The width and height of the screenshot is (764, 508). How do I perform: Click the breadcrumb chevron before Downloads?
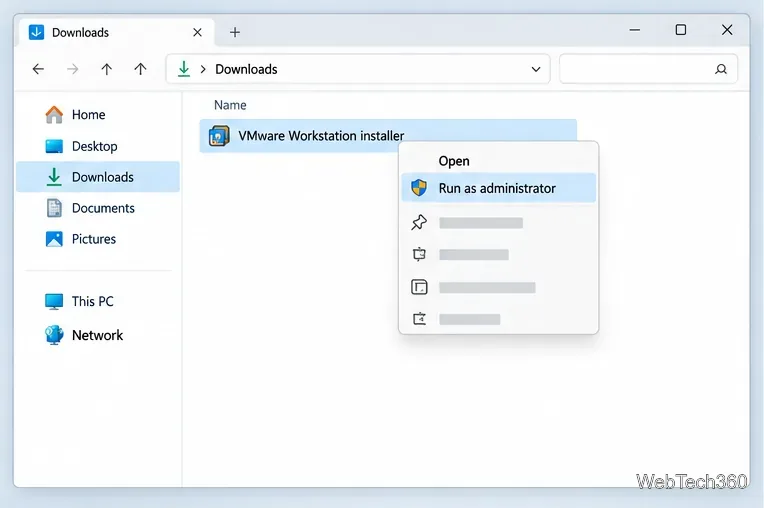tap(203, 69)
